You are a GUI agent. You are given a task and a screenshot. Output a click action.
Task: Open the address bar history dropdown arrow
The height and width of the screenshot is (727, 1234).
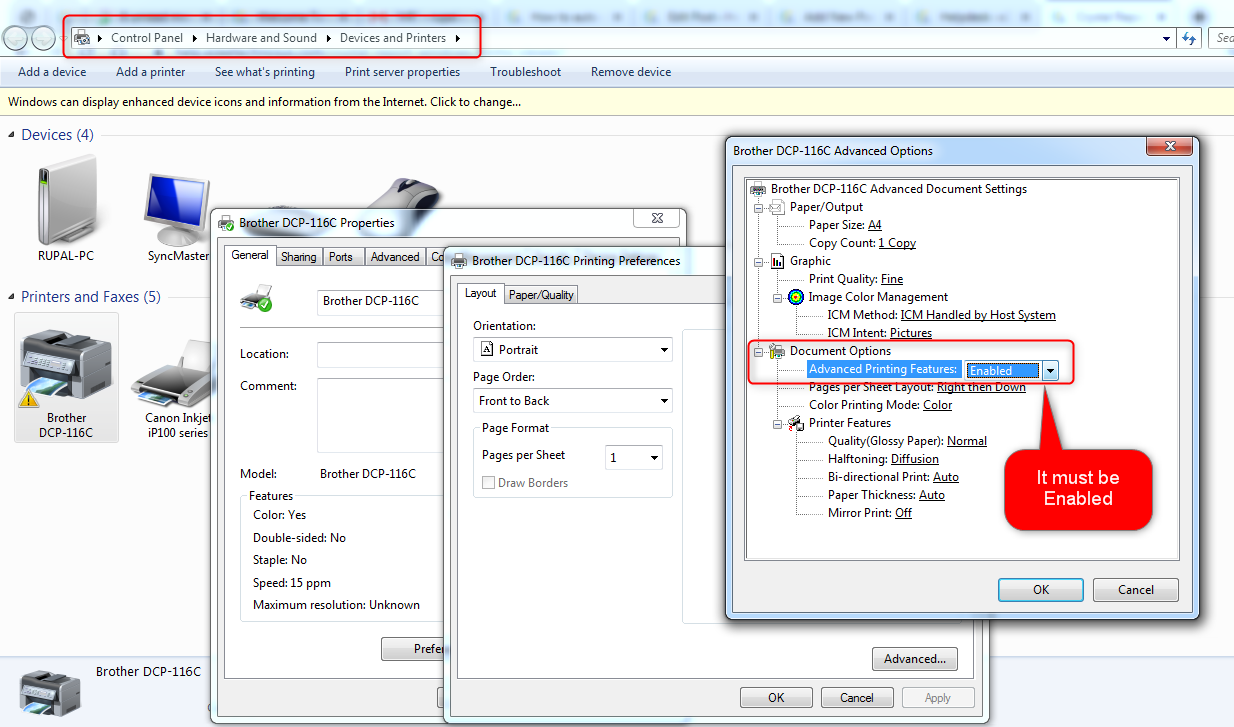coord(1167,39)
